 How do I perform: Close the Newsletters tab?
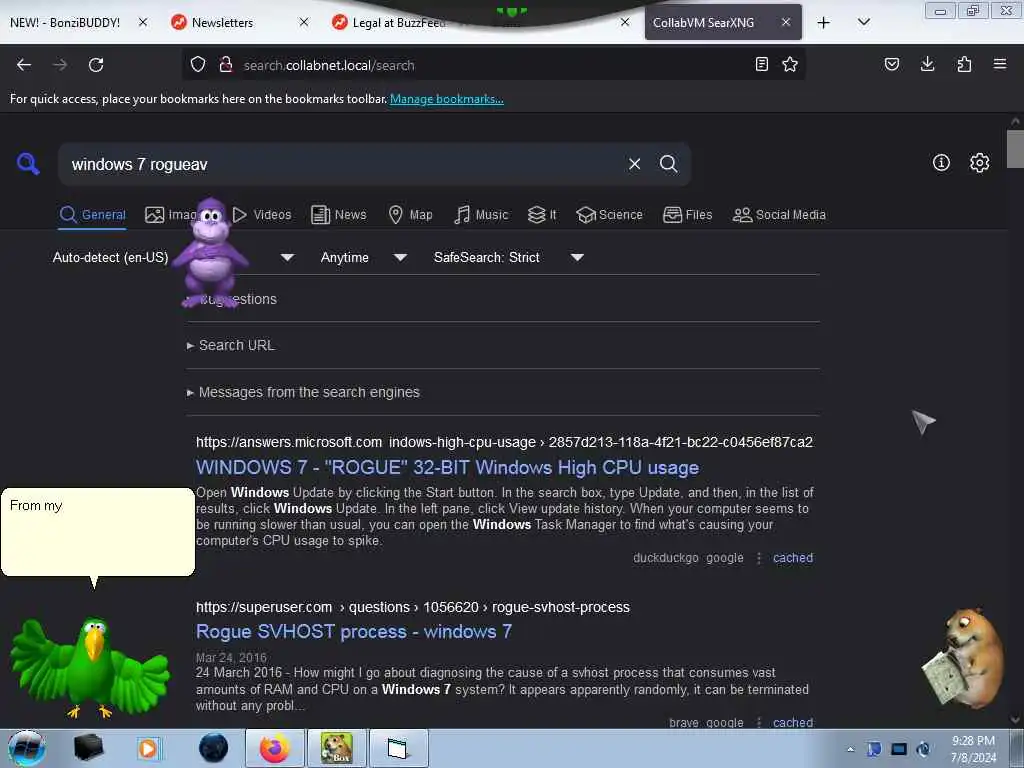pyautogui.click(x=304, y=22)
